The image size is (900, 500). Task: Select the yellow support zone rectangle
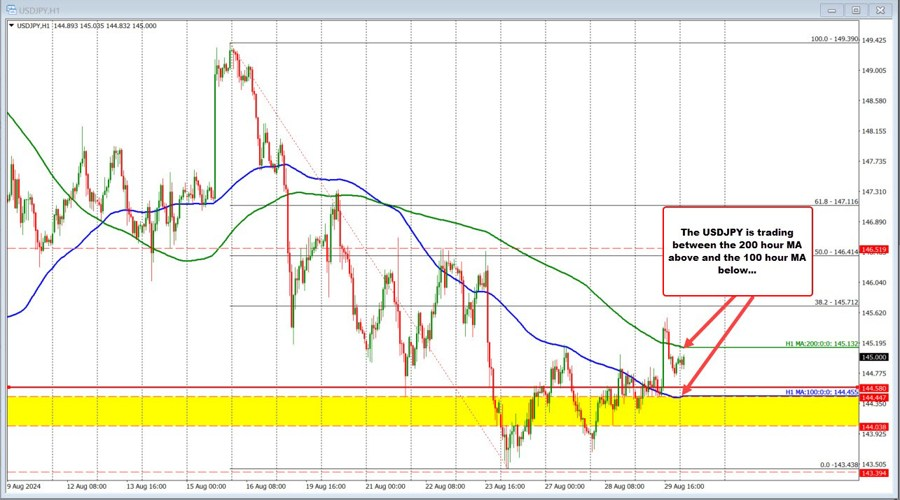(x=433, y=411)
